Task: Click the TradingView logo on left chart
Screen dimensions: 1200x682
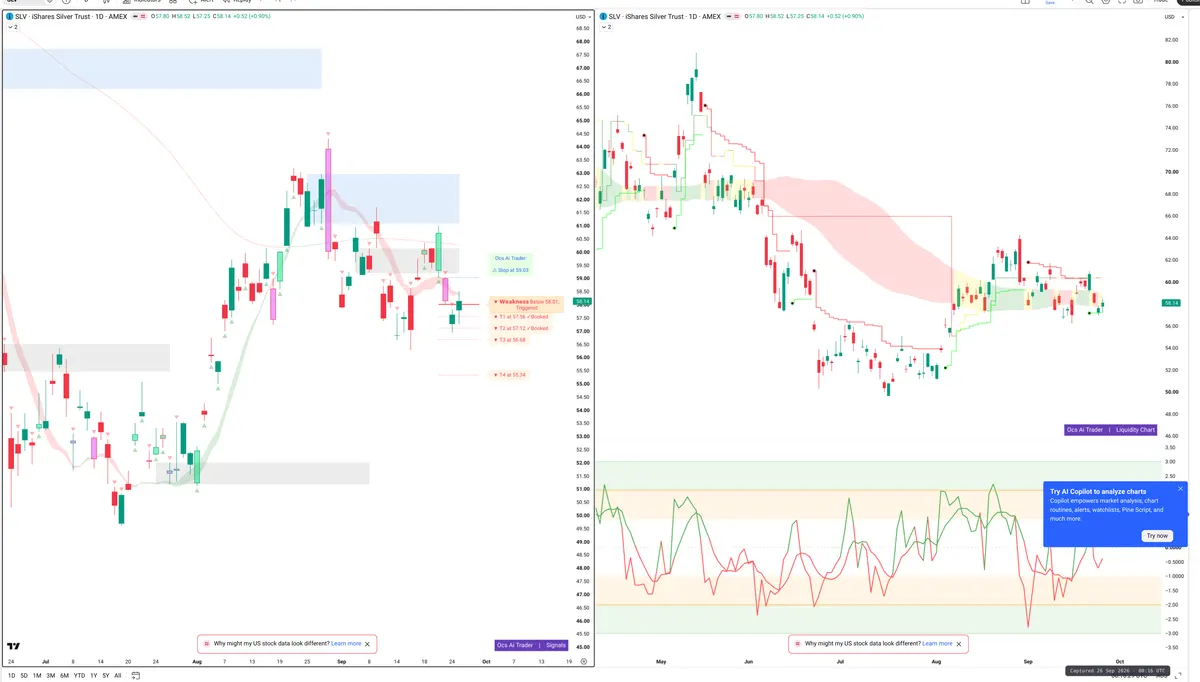Action: (x=13, y=647)
